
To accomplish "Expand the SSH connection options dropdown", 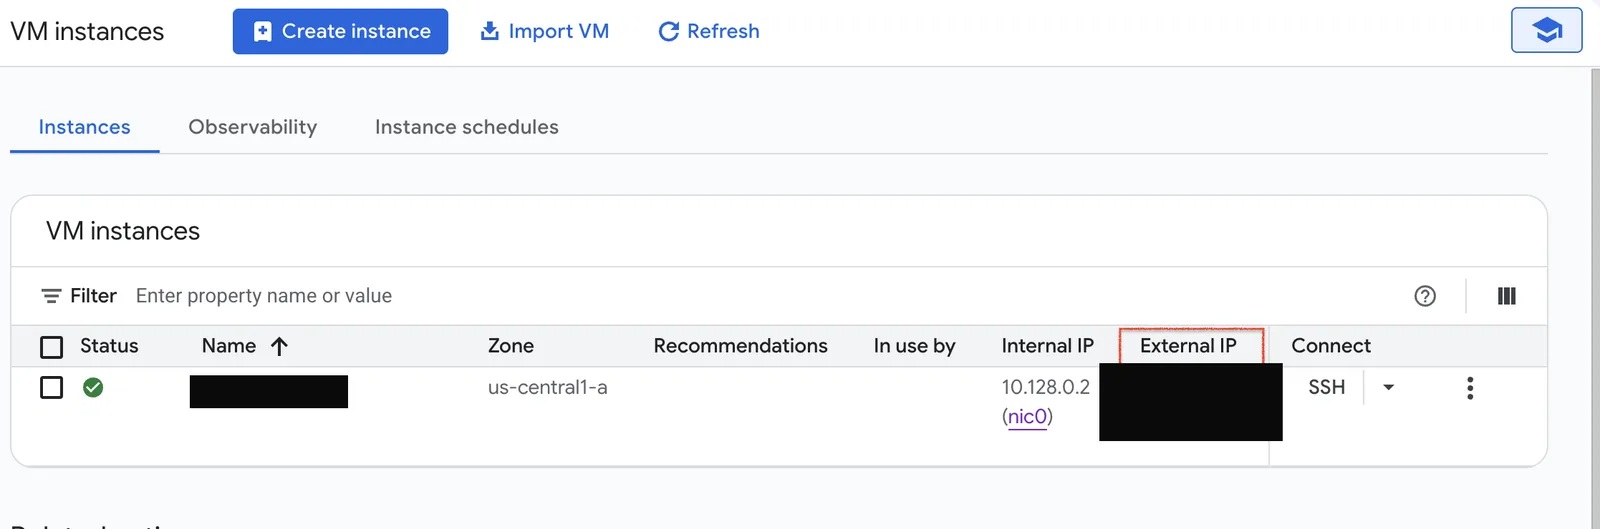I will tap(1388, 387).
